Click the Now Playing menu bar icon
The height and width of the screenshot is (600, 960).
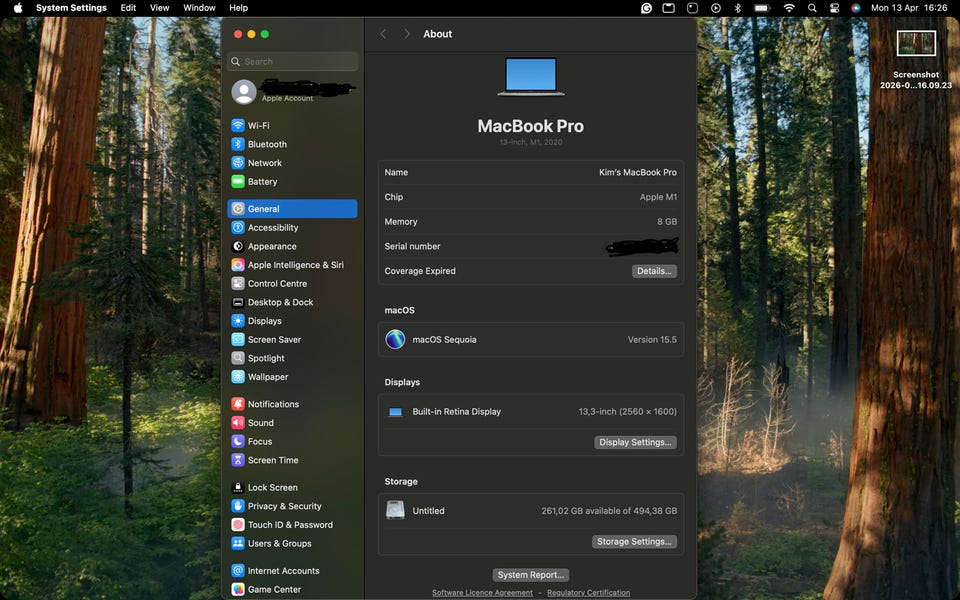715,8
